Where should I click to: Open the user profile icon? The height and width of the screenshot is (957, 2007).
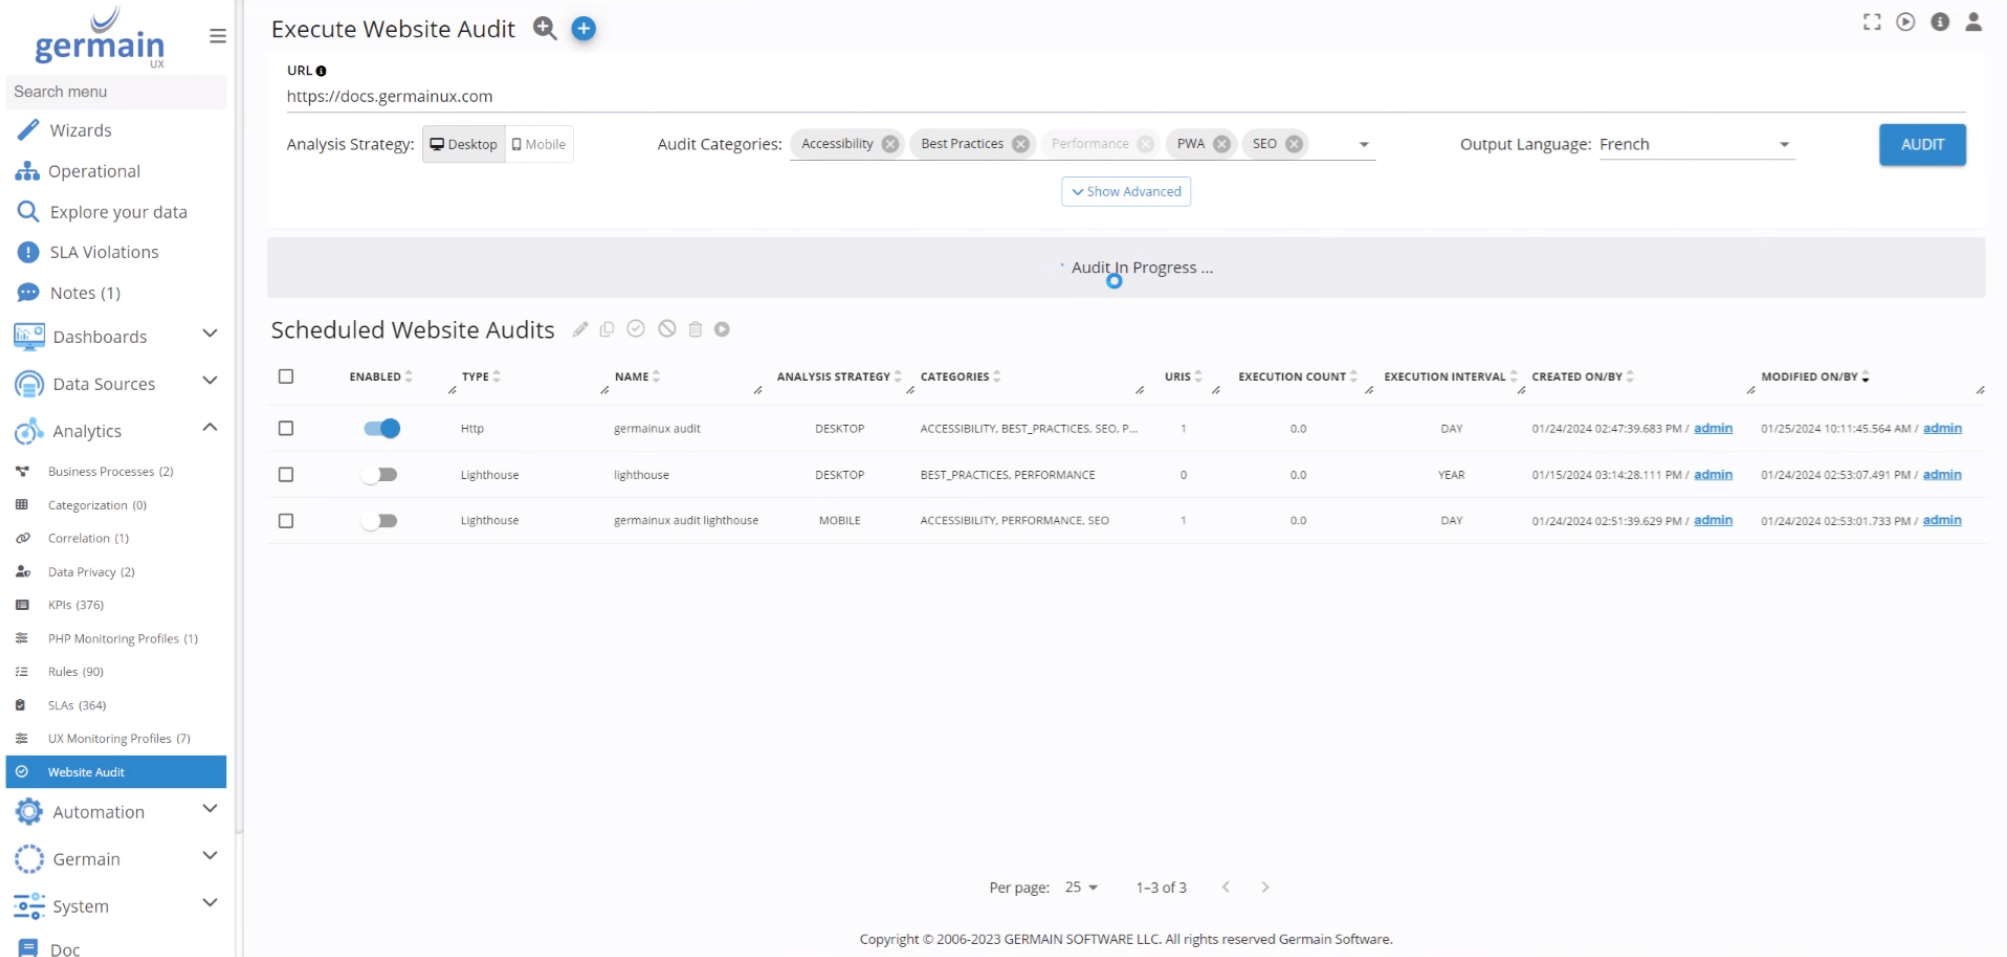[1971, 22]
